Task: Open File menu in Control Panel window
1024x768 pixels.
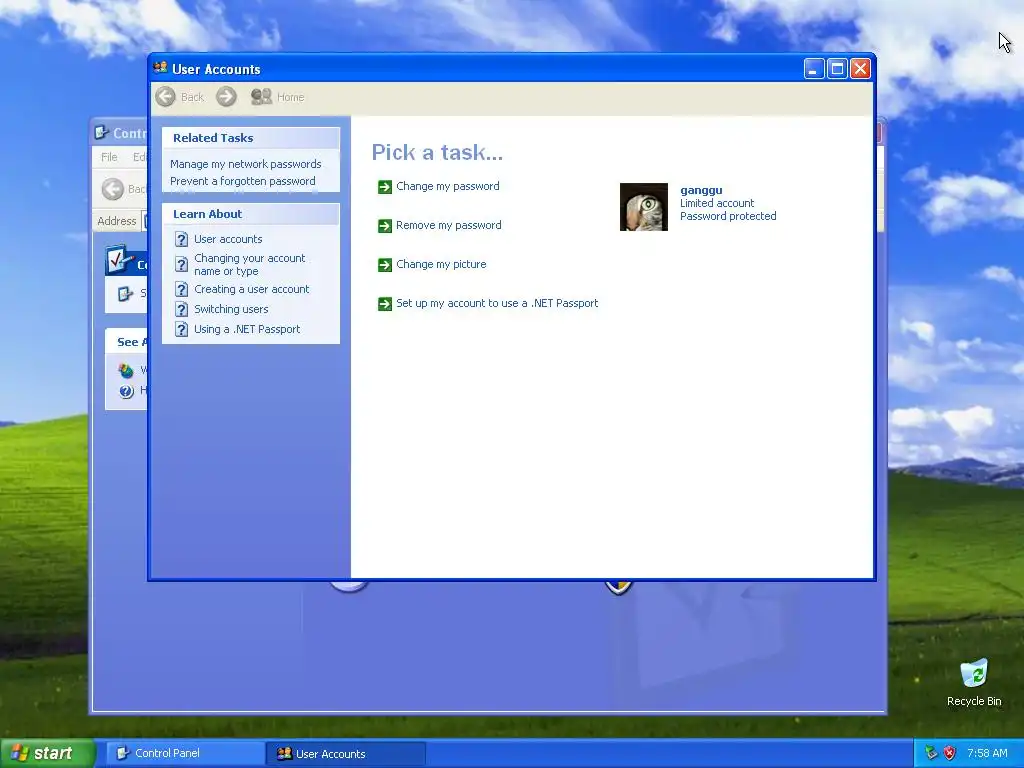Action: [109, 157]
